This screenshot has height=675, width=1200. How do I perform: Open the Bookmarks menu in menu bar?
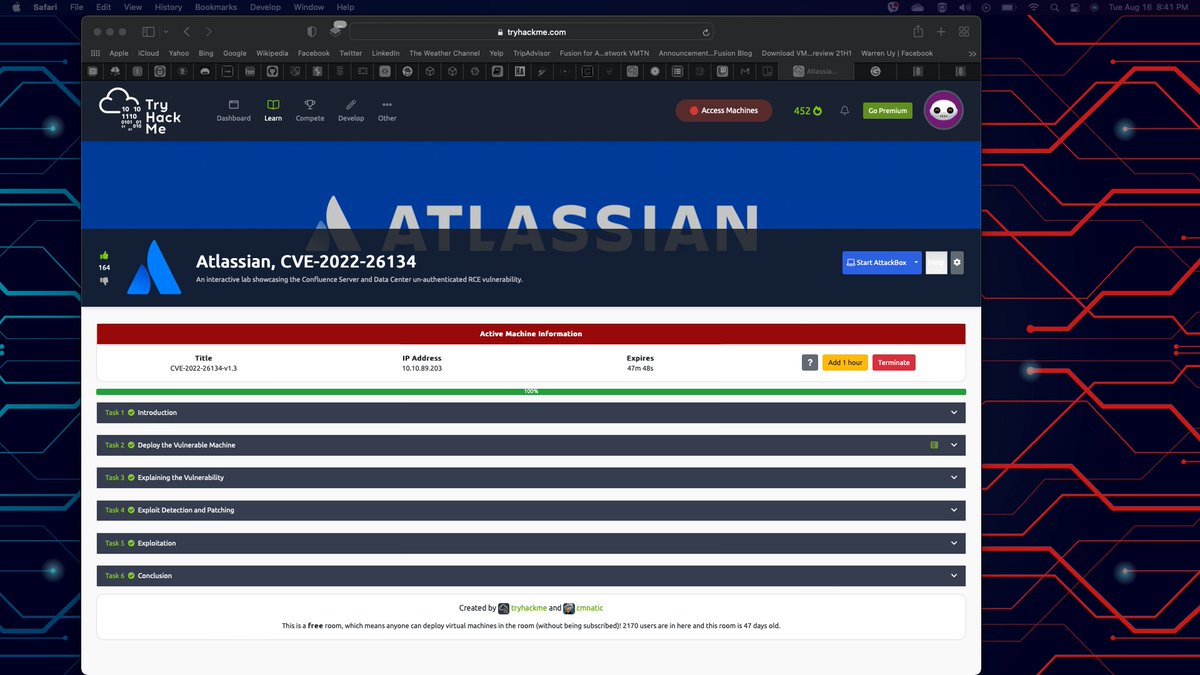(x=216, y=7)
